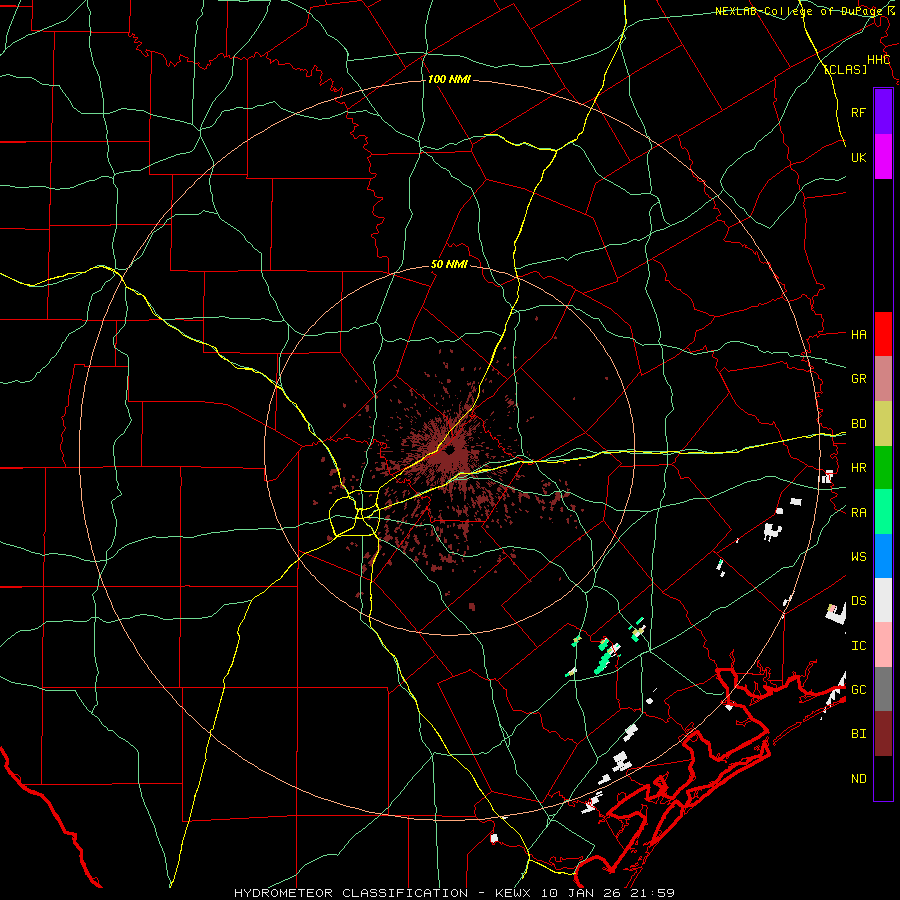The height and width of the screenshot is (900, 900).
Task: Pick the dark green HR legend swatch
Action: 883,468
